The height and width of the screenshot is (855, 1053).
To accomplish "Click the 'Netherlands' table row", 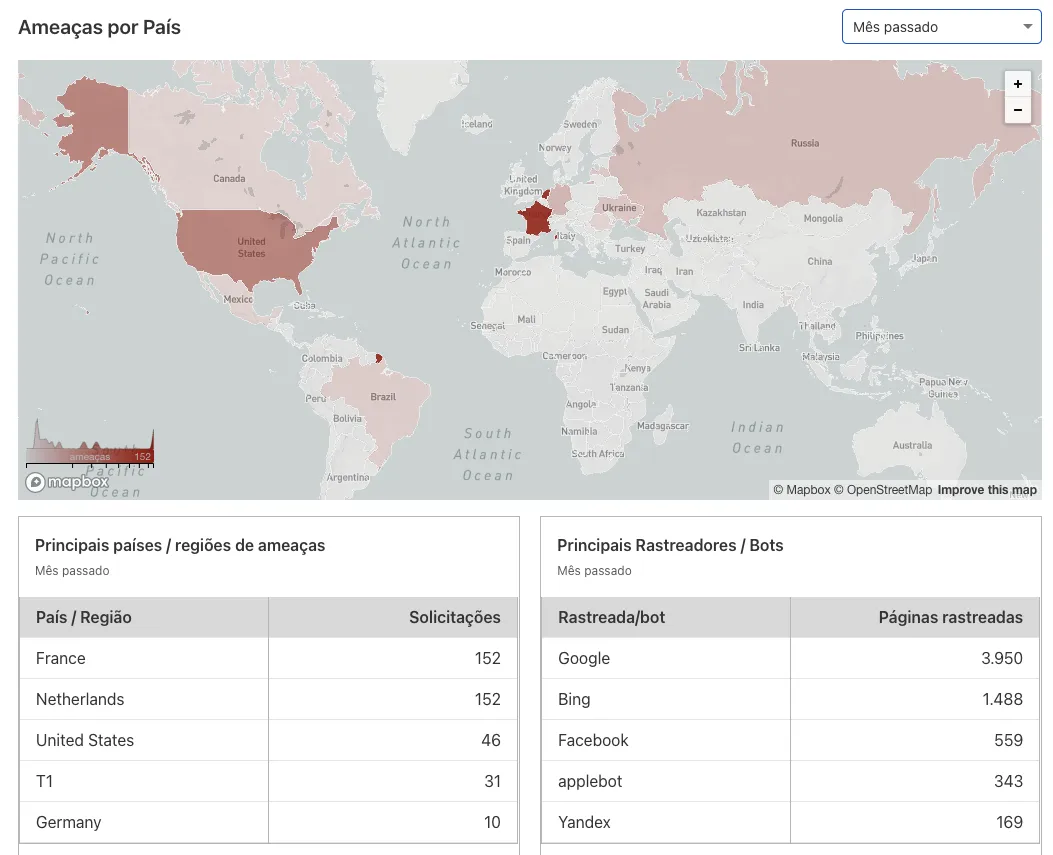I will coord(269,699).
